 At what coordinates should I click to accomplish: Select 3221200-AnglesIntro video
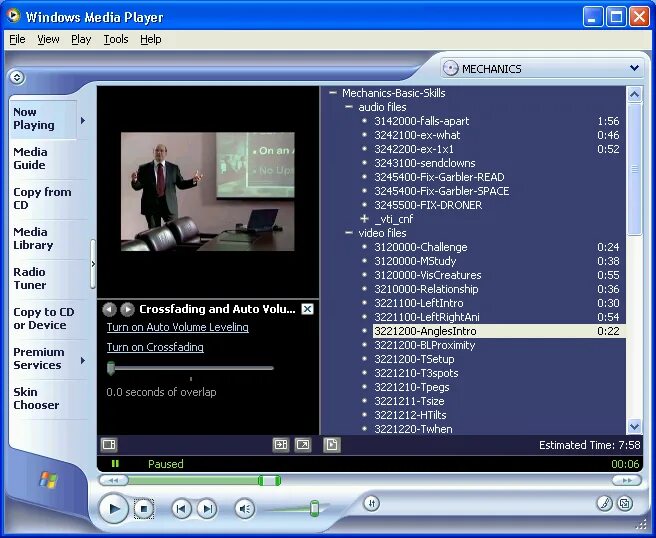point(499,331)
